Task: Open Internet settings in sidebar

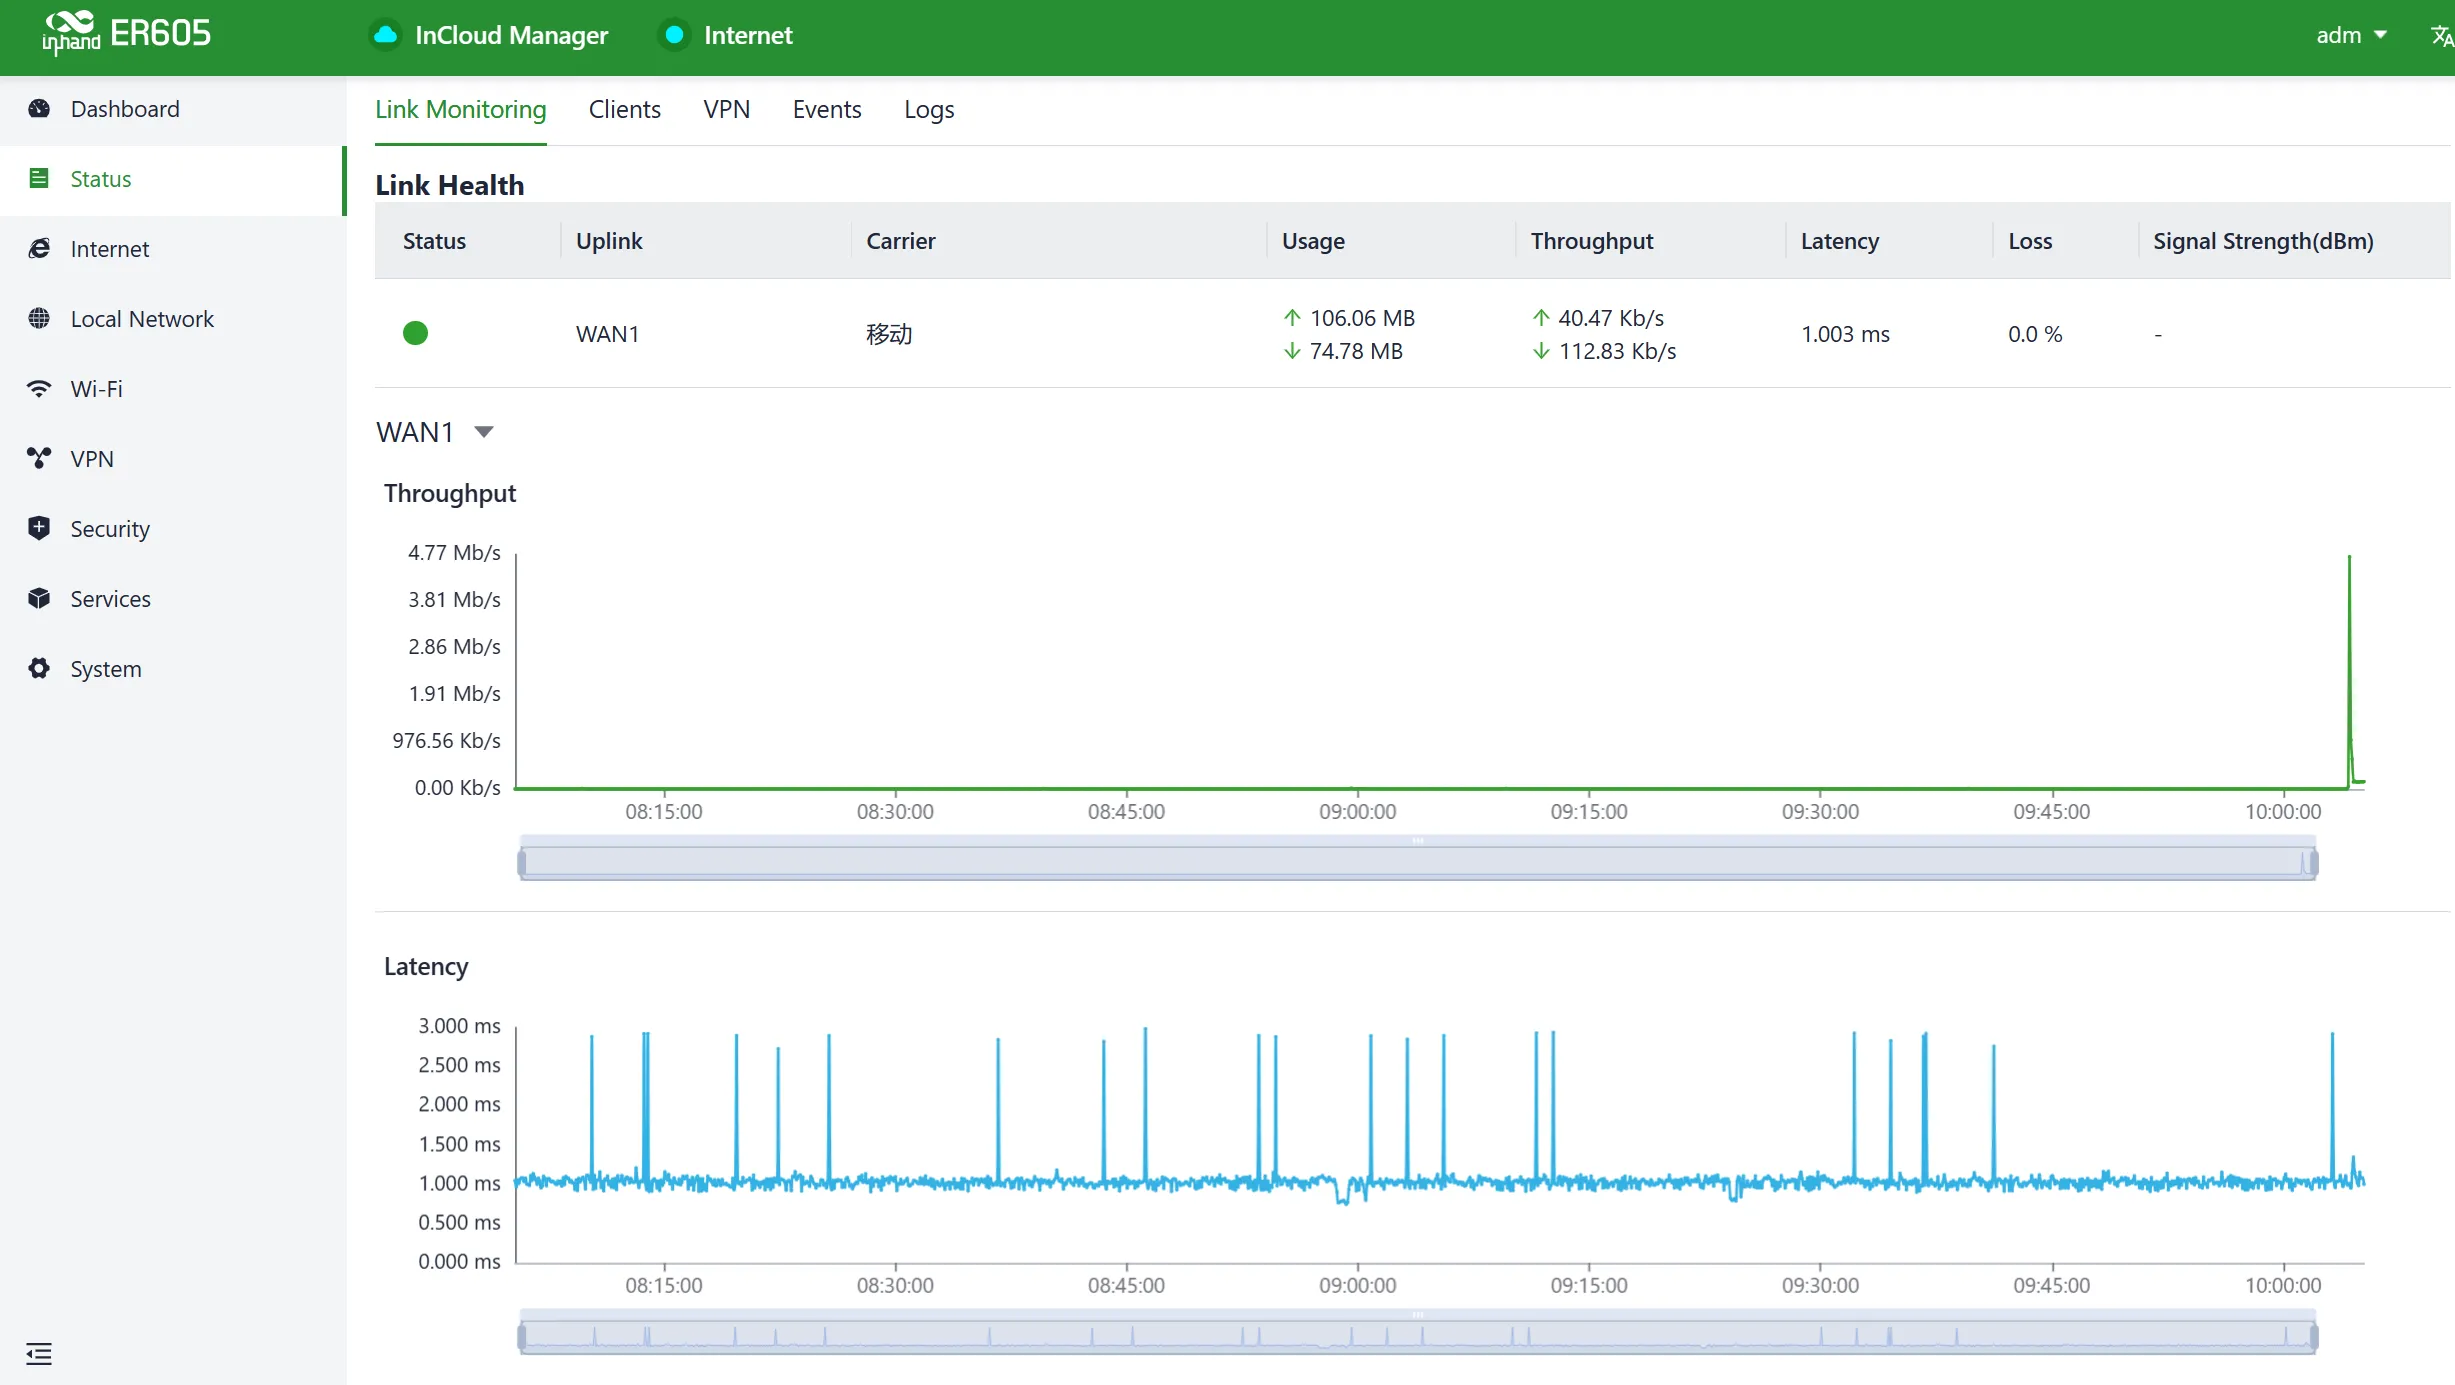Action: coord(172,249)
